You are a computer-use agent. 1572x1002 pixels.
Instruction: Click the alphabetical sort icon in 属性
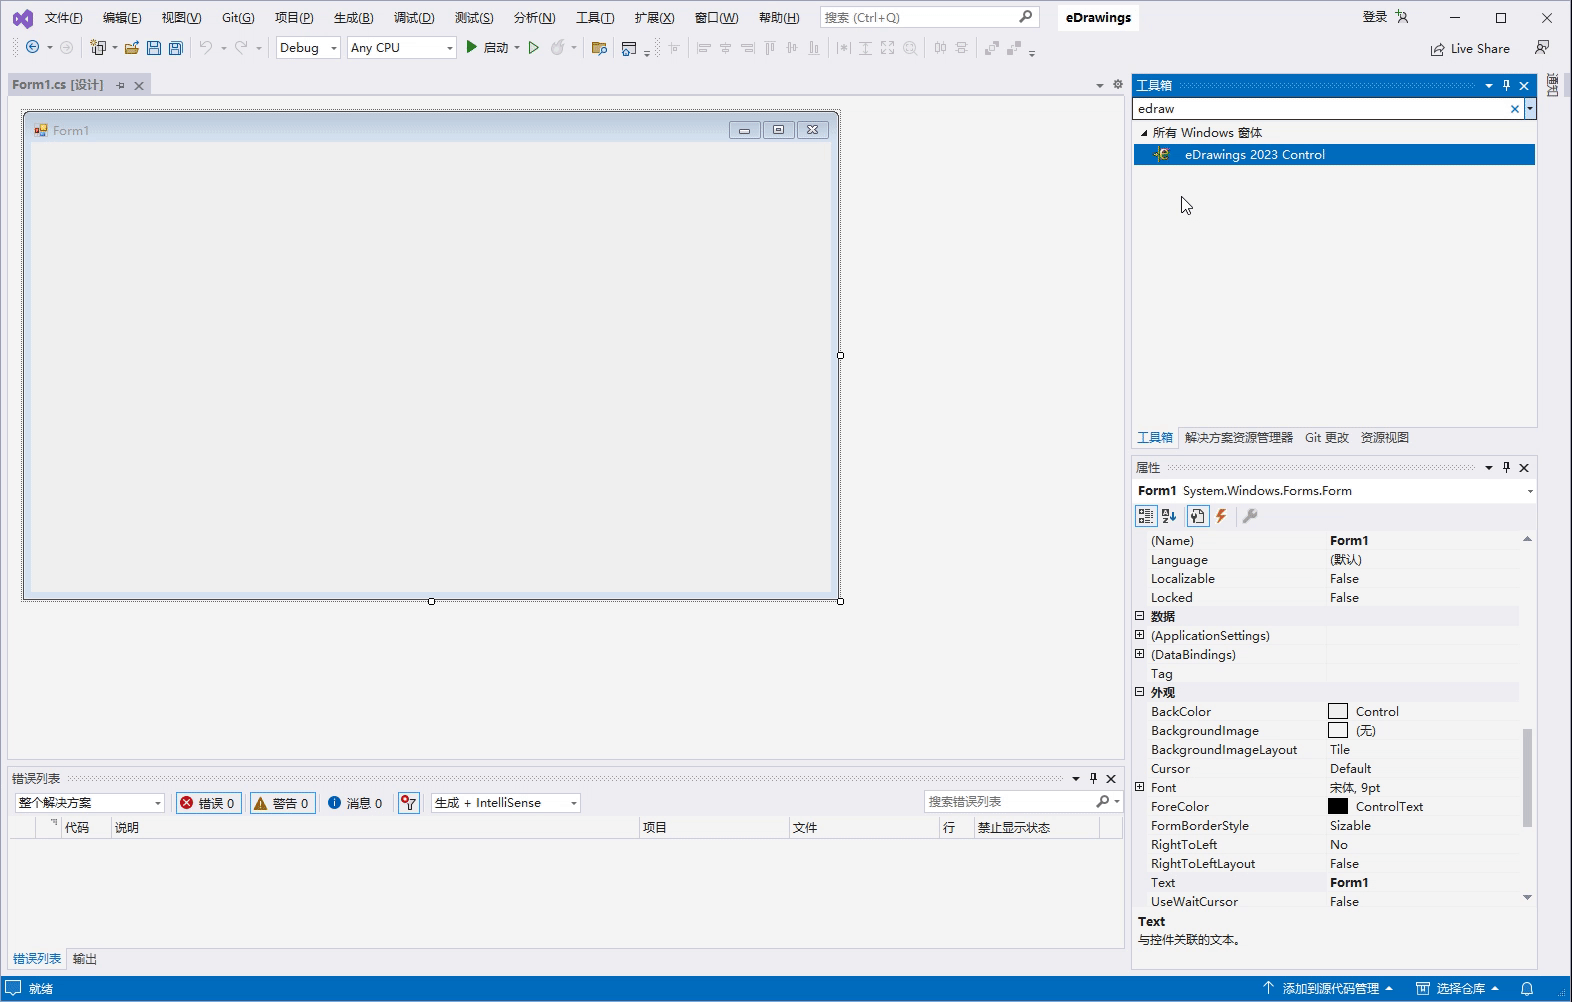tap(1169, 516)
